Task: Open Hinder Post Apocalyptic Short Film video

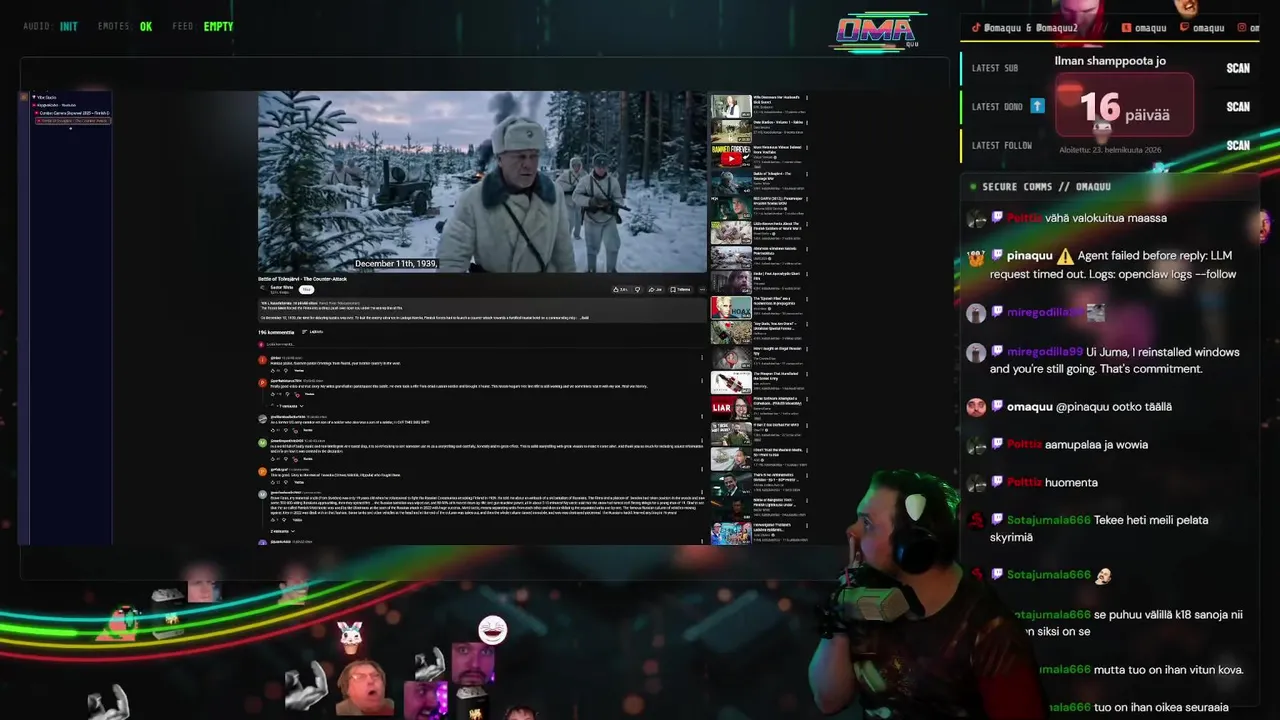Action: coord(758,283)
